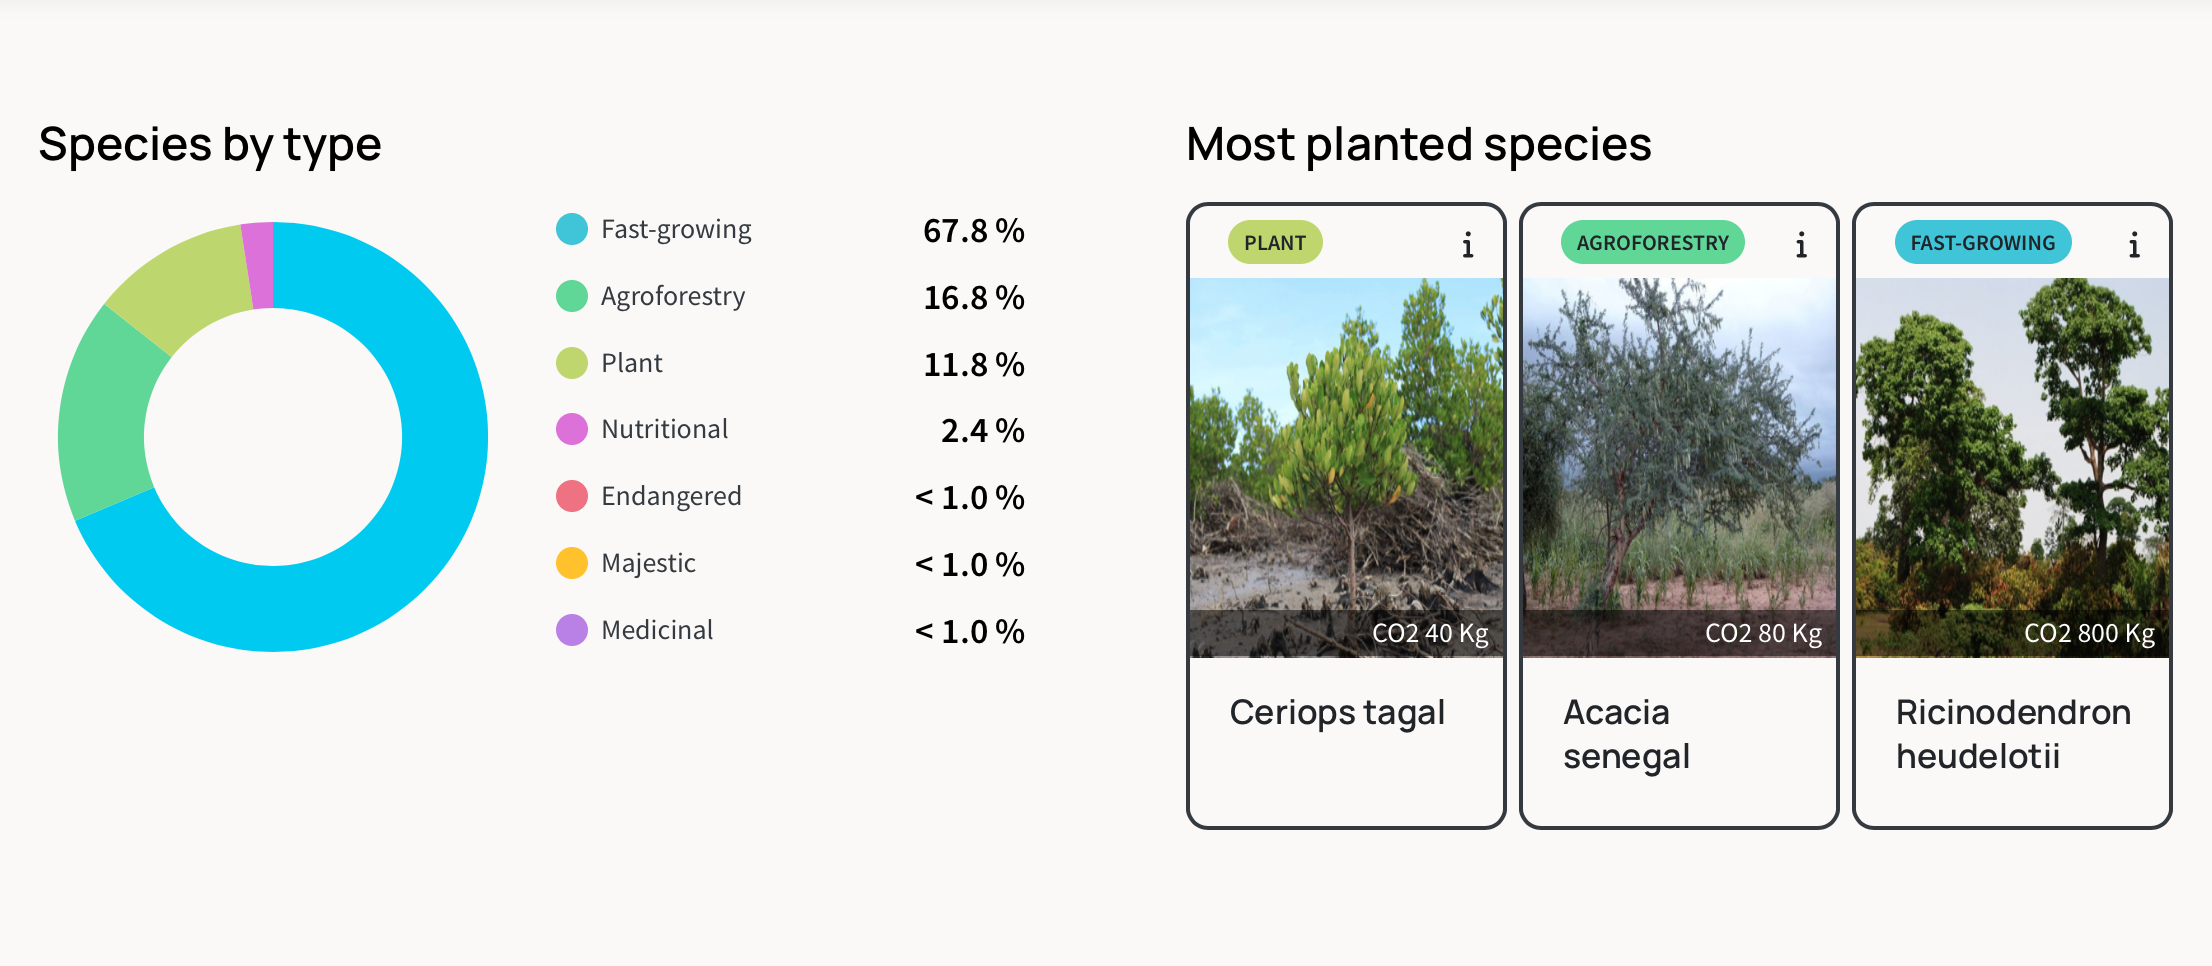The width and height of the screenshot is (2212, 966).
Task: Open the Acacia senegal species name
Action: [x=1627, y=735]
